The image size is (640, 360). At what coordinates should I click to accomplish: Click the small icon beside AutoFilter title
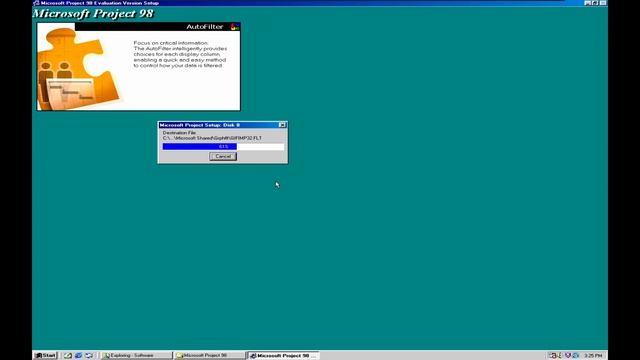coord(235,27)
